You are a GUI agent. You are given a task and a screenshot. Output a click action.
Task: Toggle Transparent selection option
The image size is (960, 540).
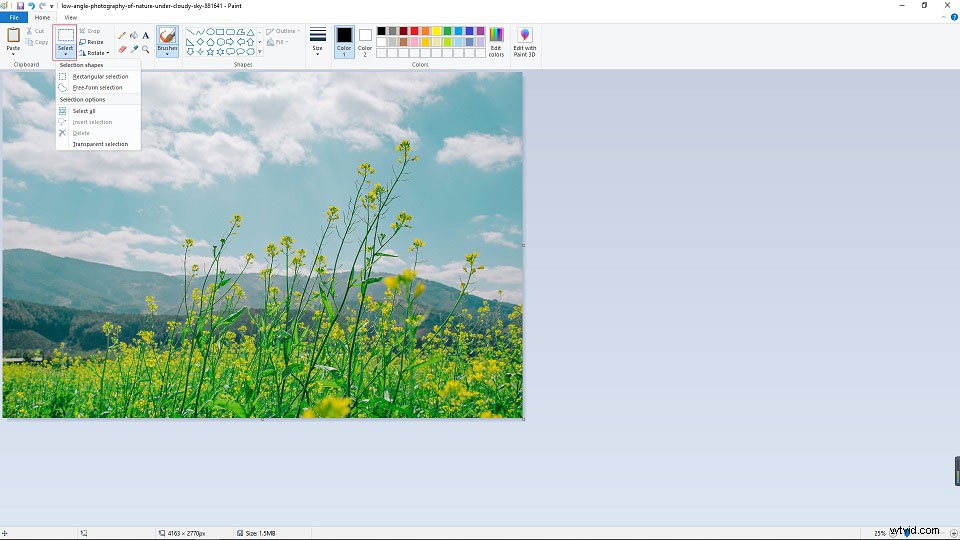tap(100, 144)
